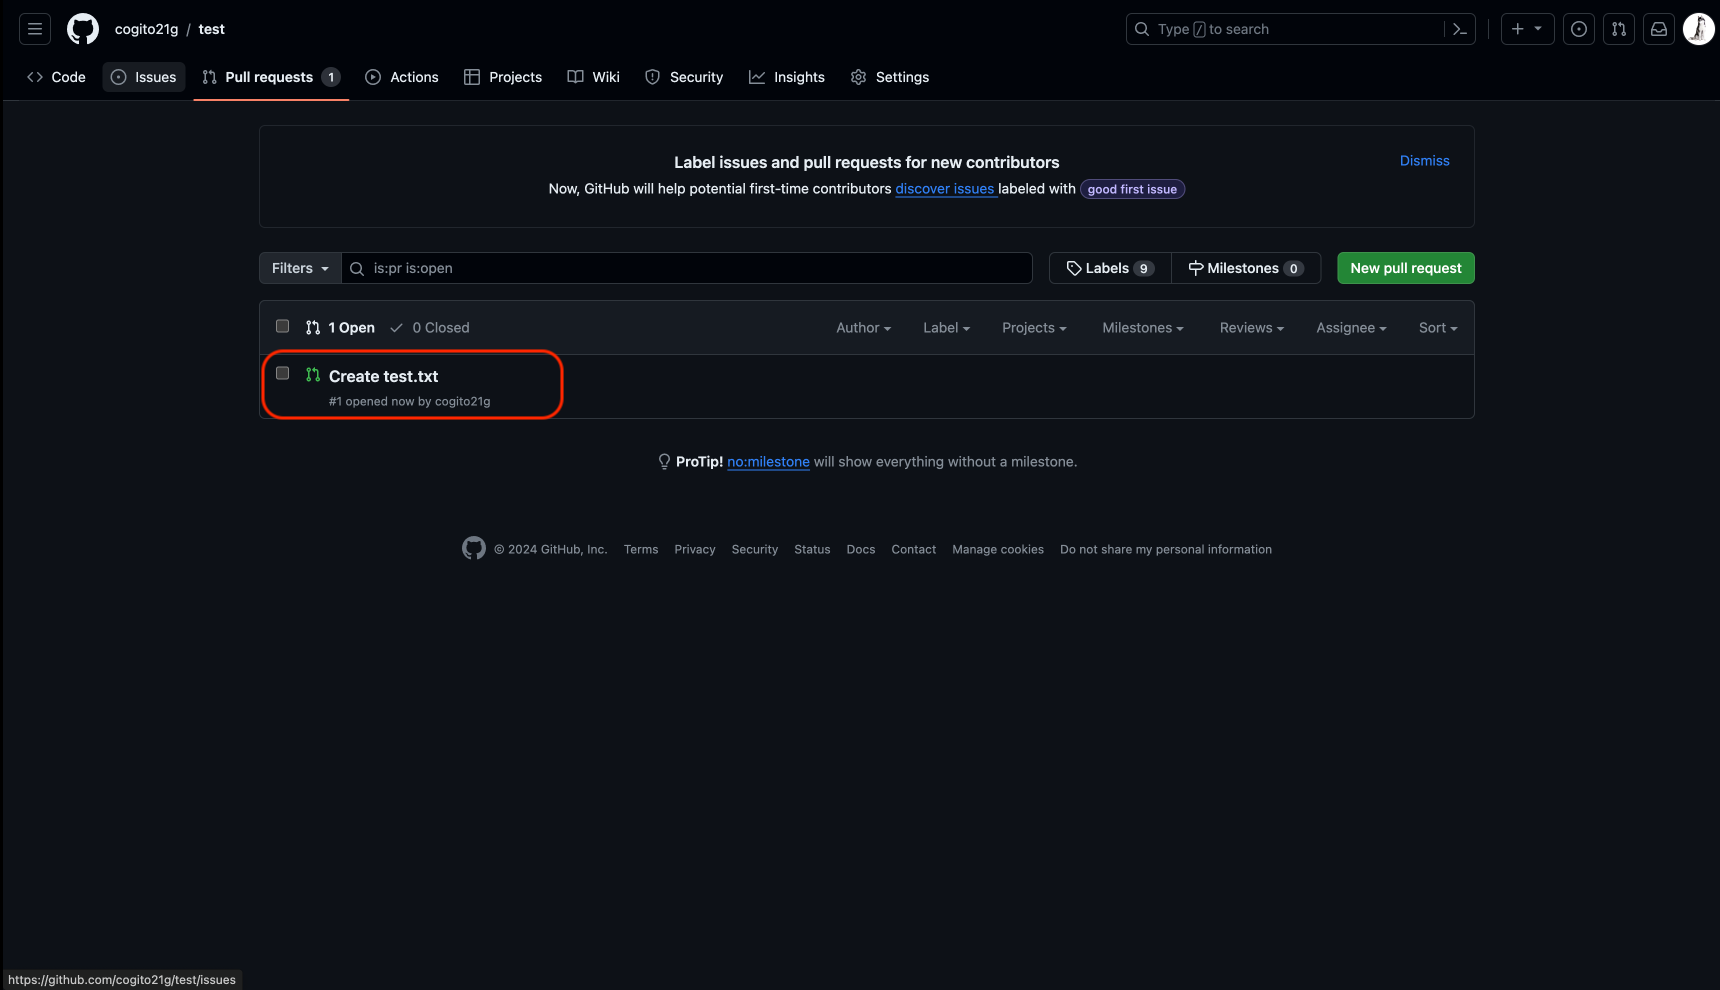This screenshot has height=990, width=1720.
Task: Click cogito21g author link under pull request
Action: 462,401
